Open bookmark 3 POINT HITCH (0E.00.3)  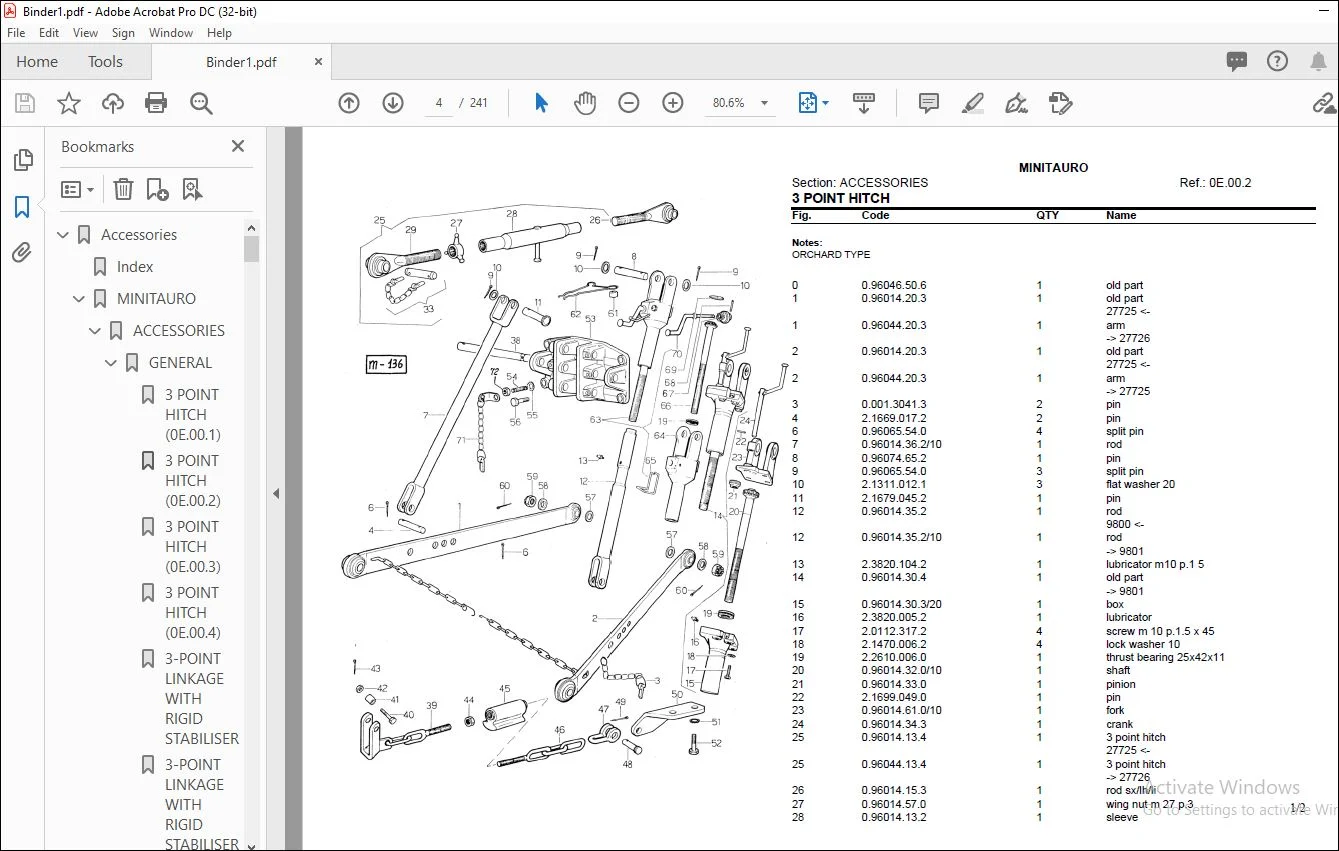tap(192, 546)
